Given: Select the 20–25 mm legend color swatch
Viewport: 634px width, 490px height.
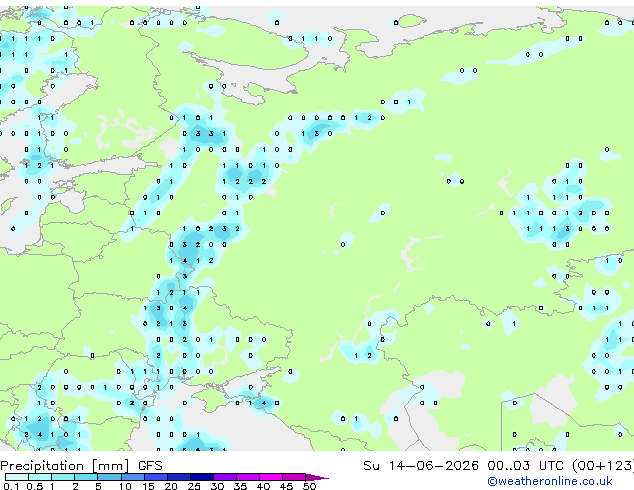Looking at the screenshot, I should (178, 477).
